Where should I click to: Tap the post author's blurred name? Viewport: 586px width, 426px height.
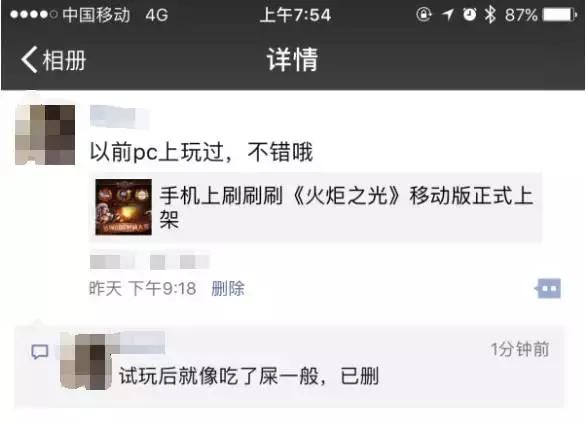click(119, 116)
